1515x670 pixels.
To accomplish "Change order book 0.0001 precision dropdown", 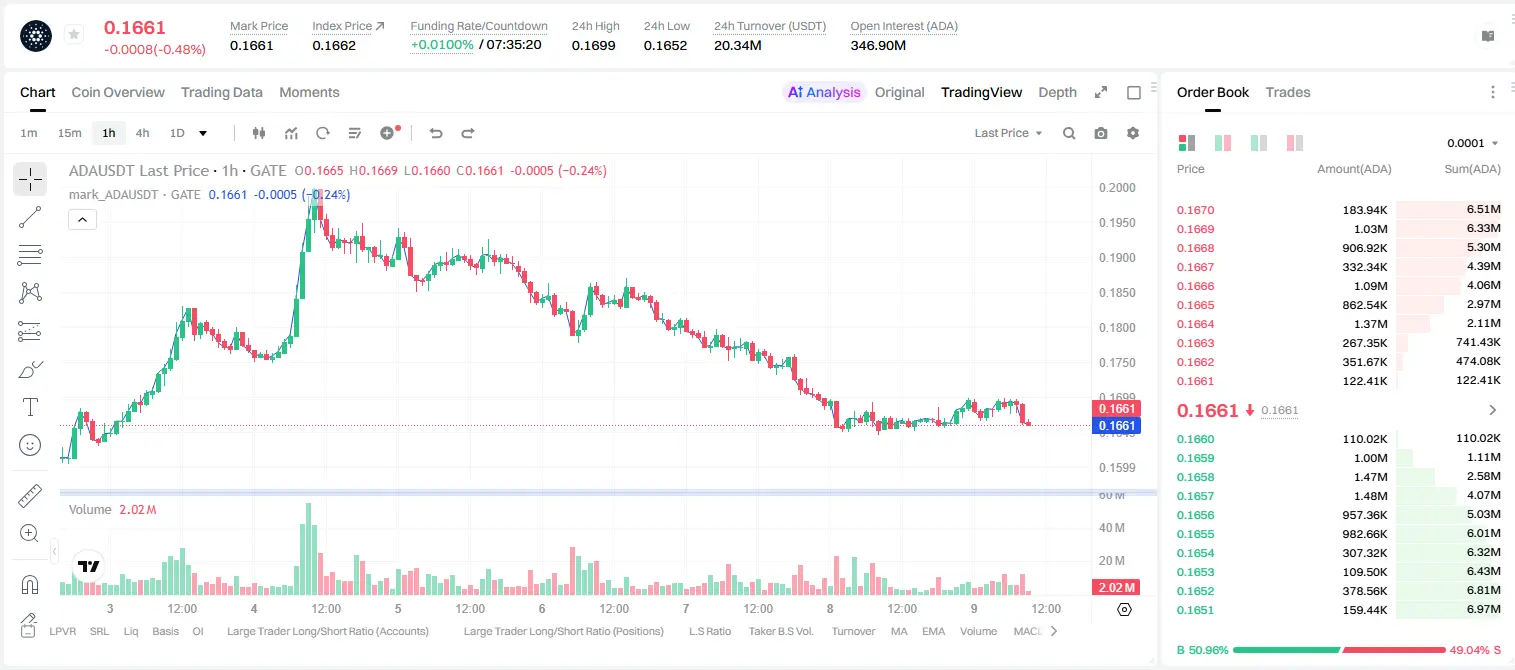I will (x=1473, y=143).
